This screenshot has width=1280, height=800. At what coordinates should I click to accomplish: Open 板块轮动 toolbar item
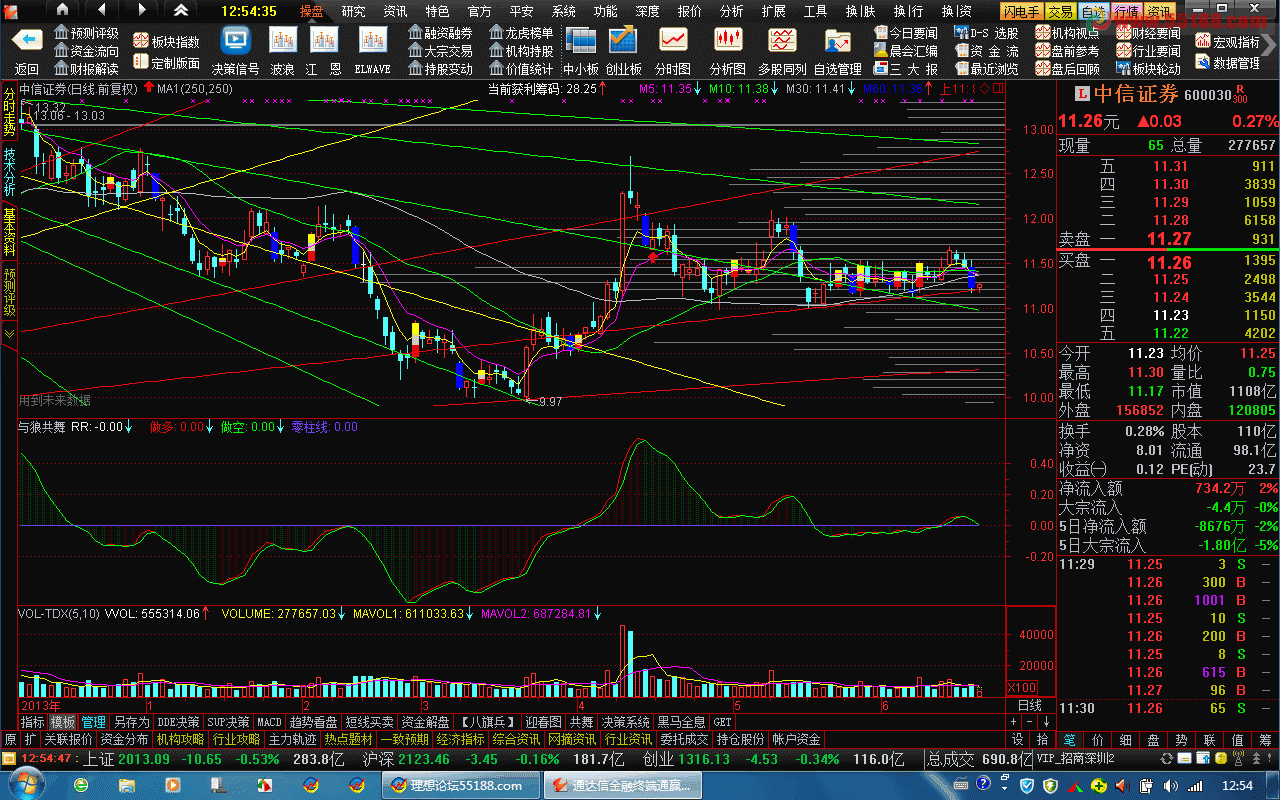coord(1148,69)
